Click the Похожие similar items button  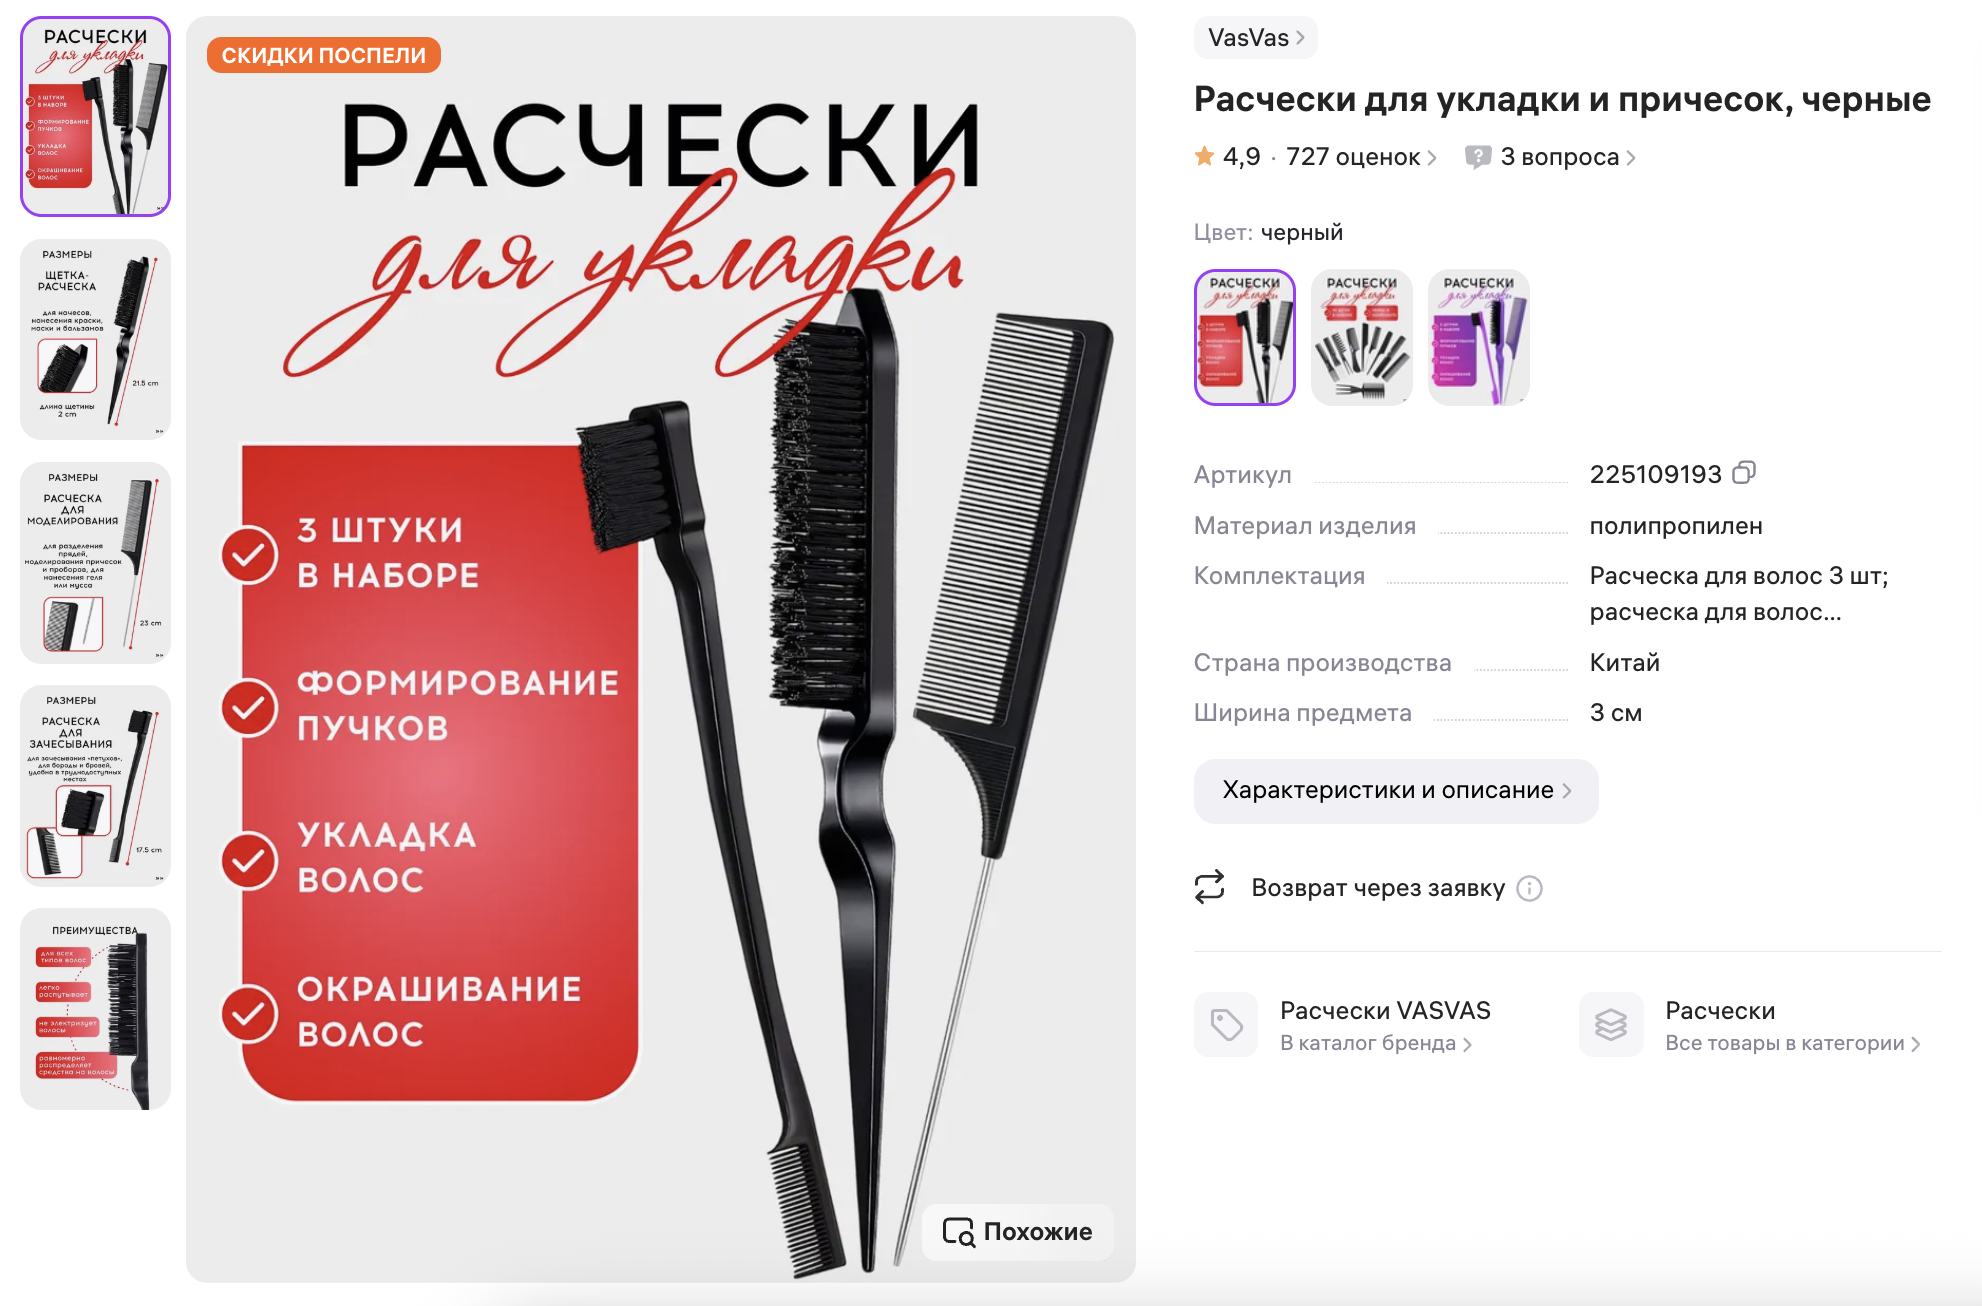[x=1017, y=1232]
